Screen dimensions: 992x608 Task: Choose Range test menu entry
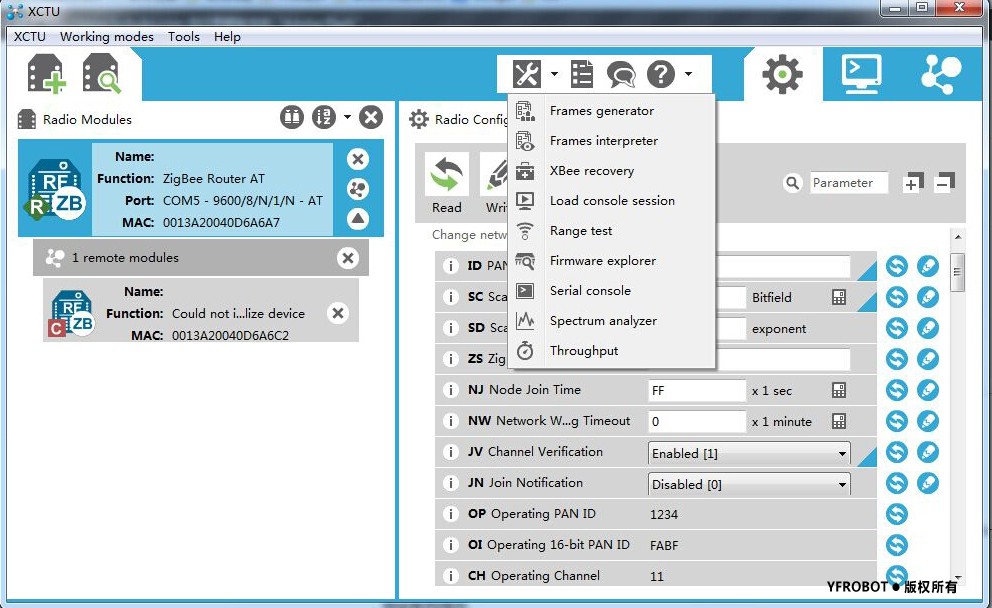coord(581,231)
